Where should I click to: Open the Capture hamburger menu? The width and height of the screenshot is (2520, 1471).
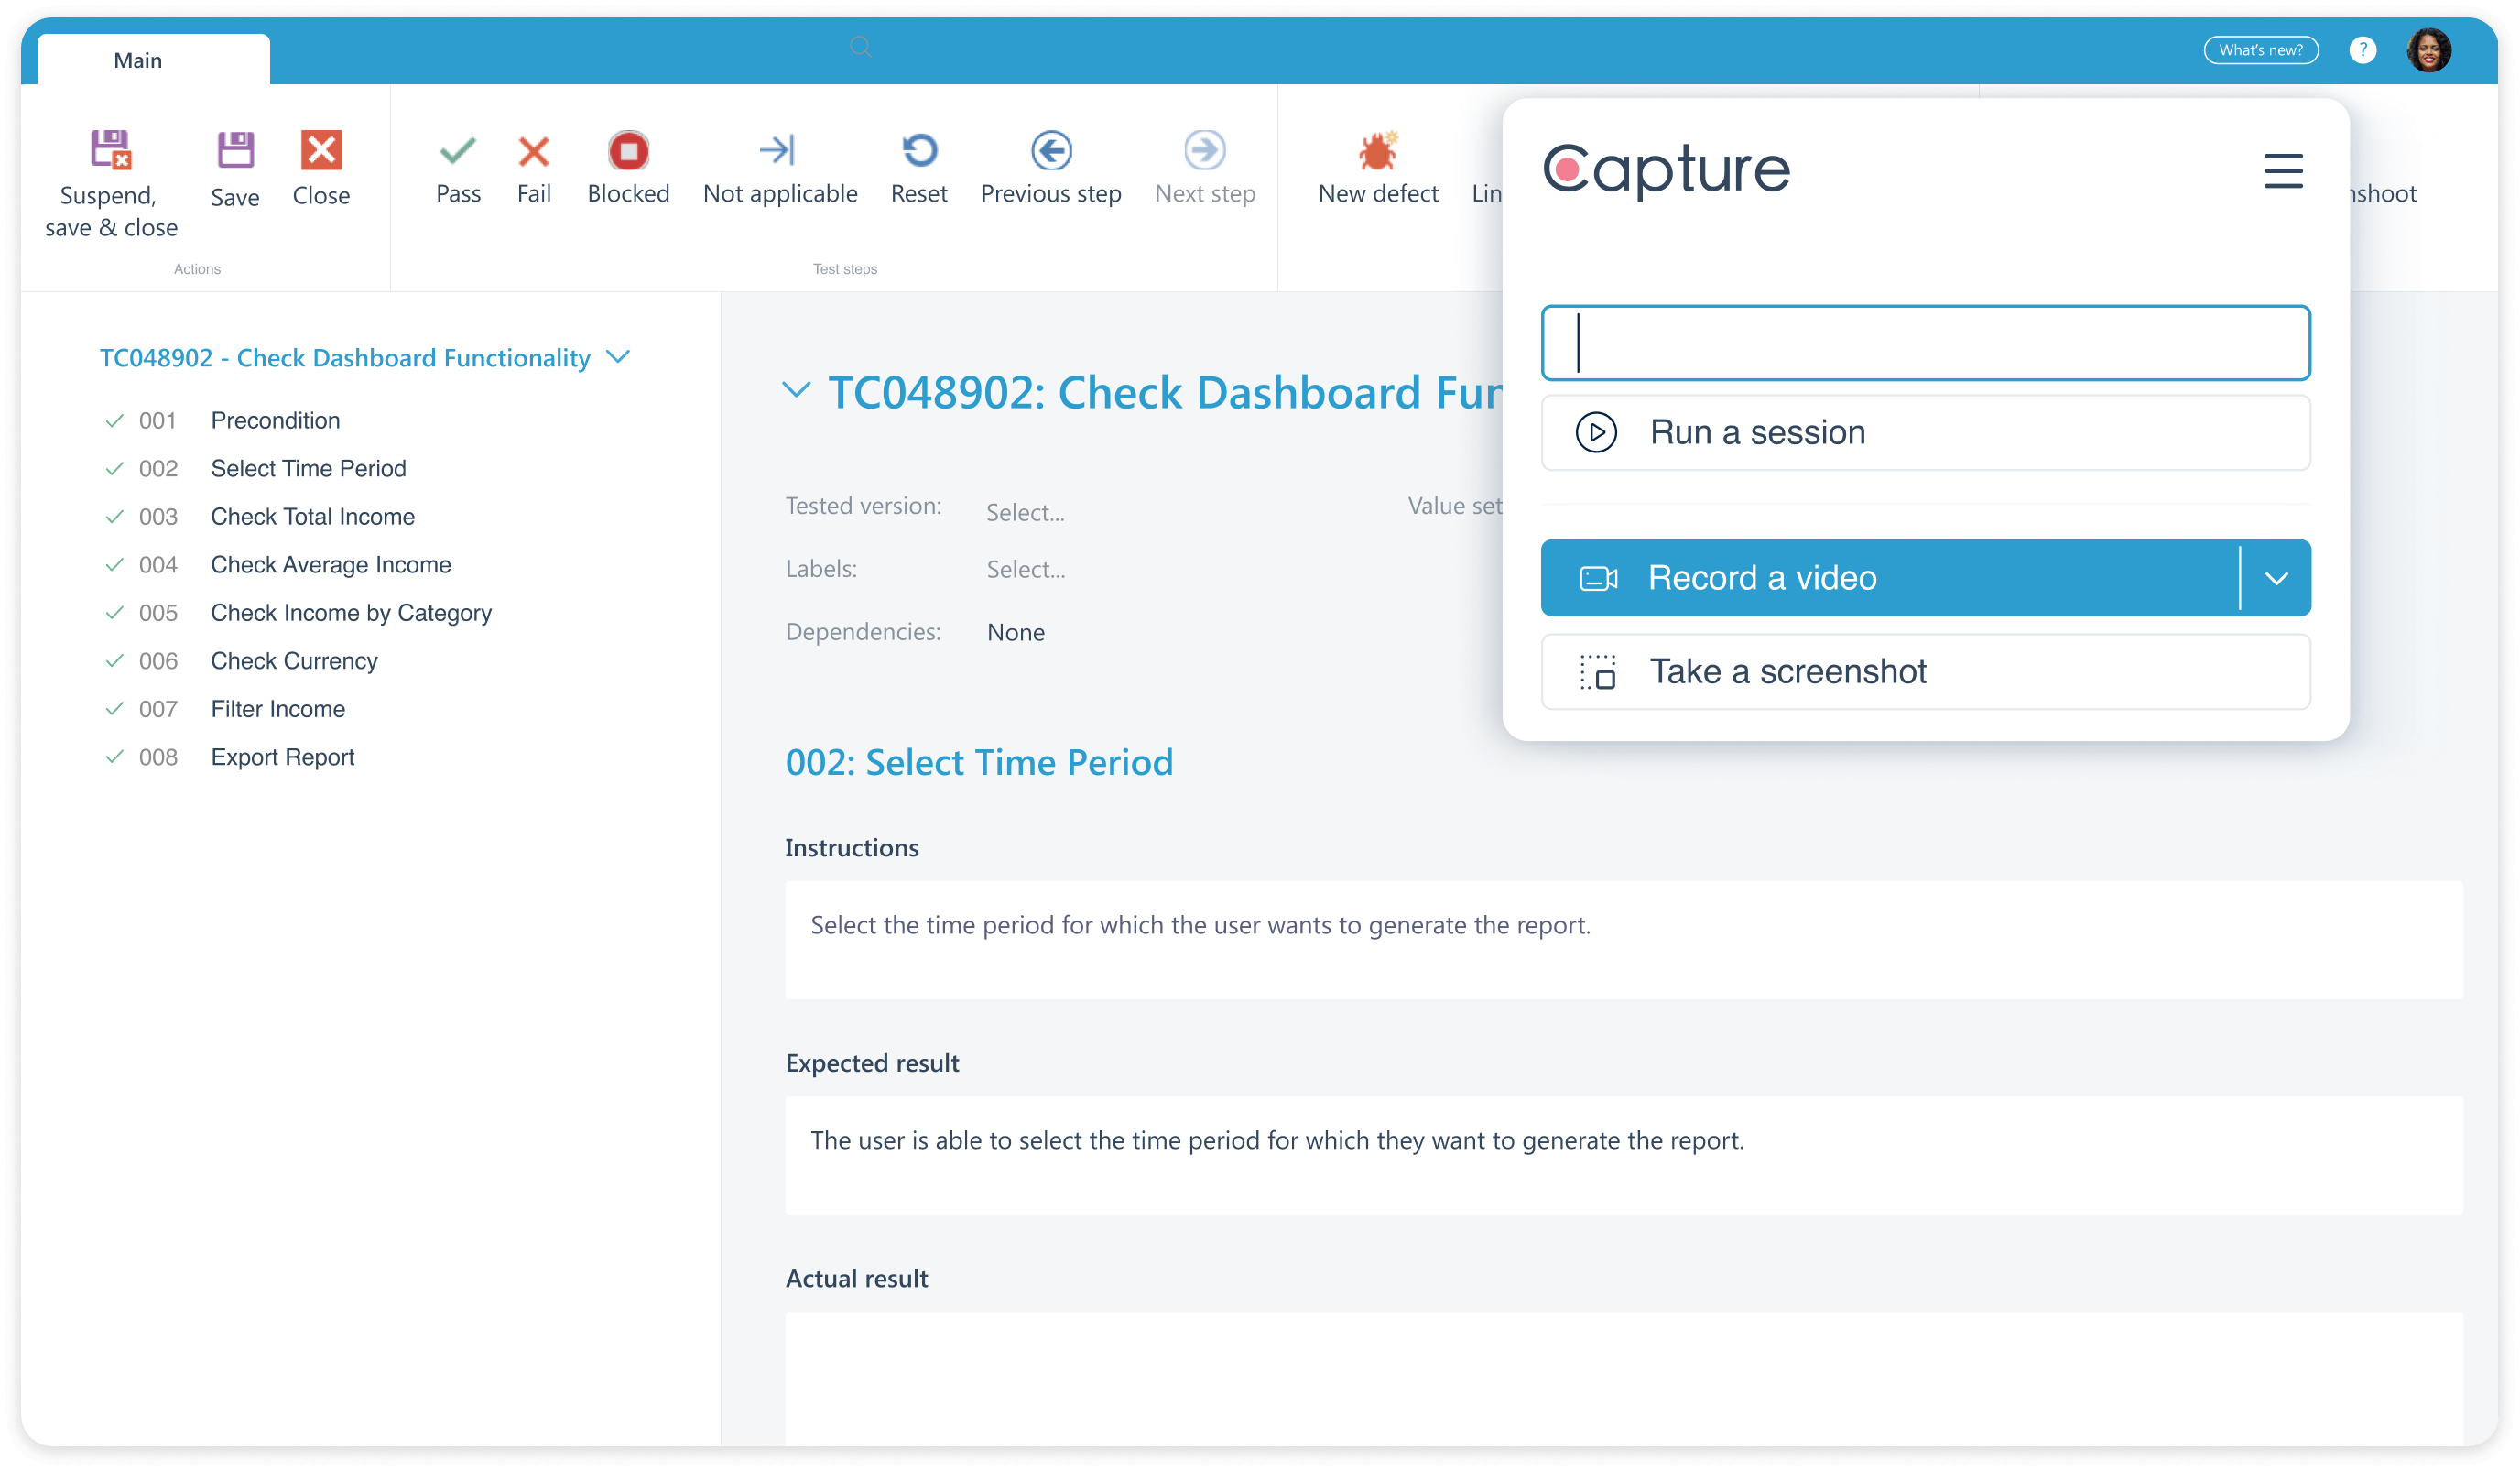[x=2284, y=170]
